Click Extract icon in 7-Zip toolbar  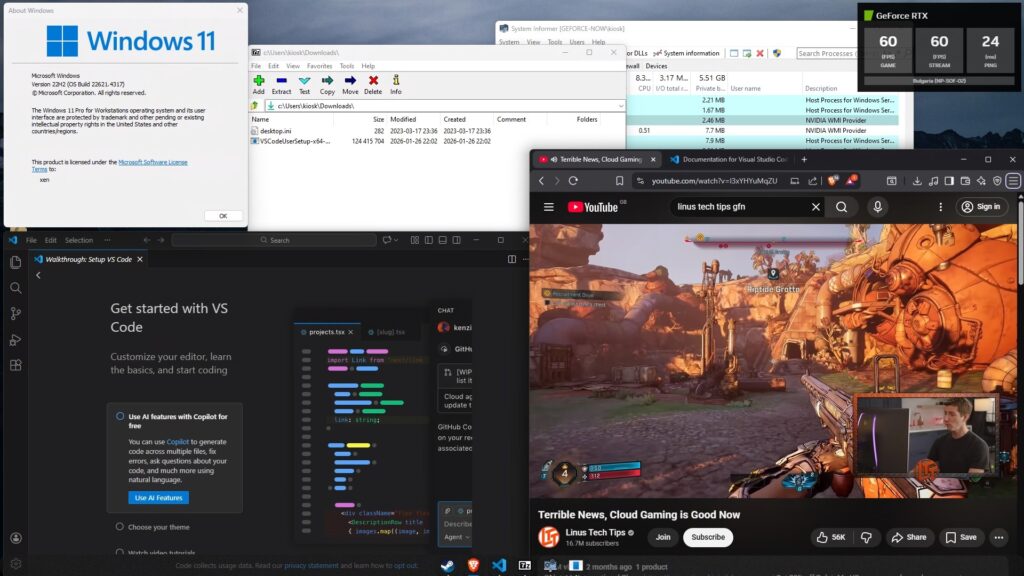[281, 80]
